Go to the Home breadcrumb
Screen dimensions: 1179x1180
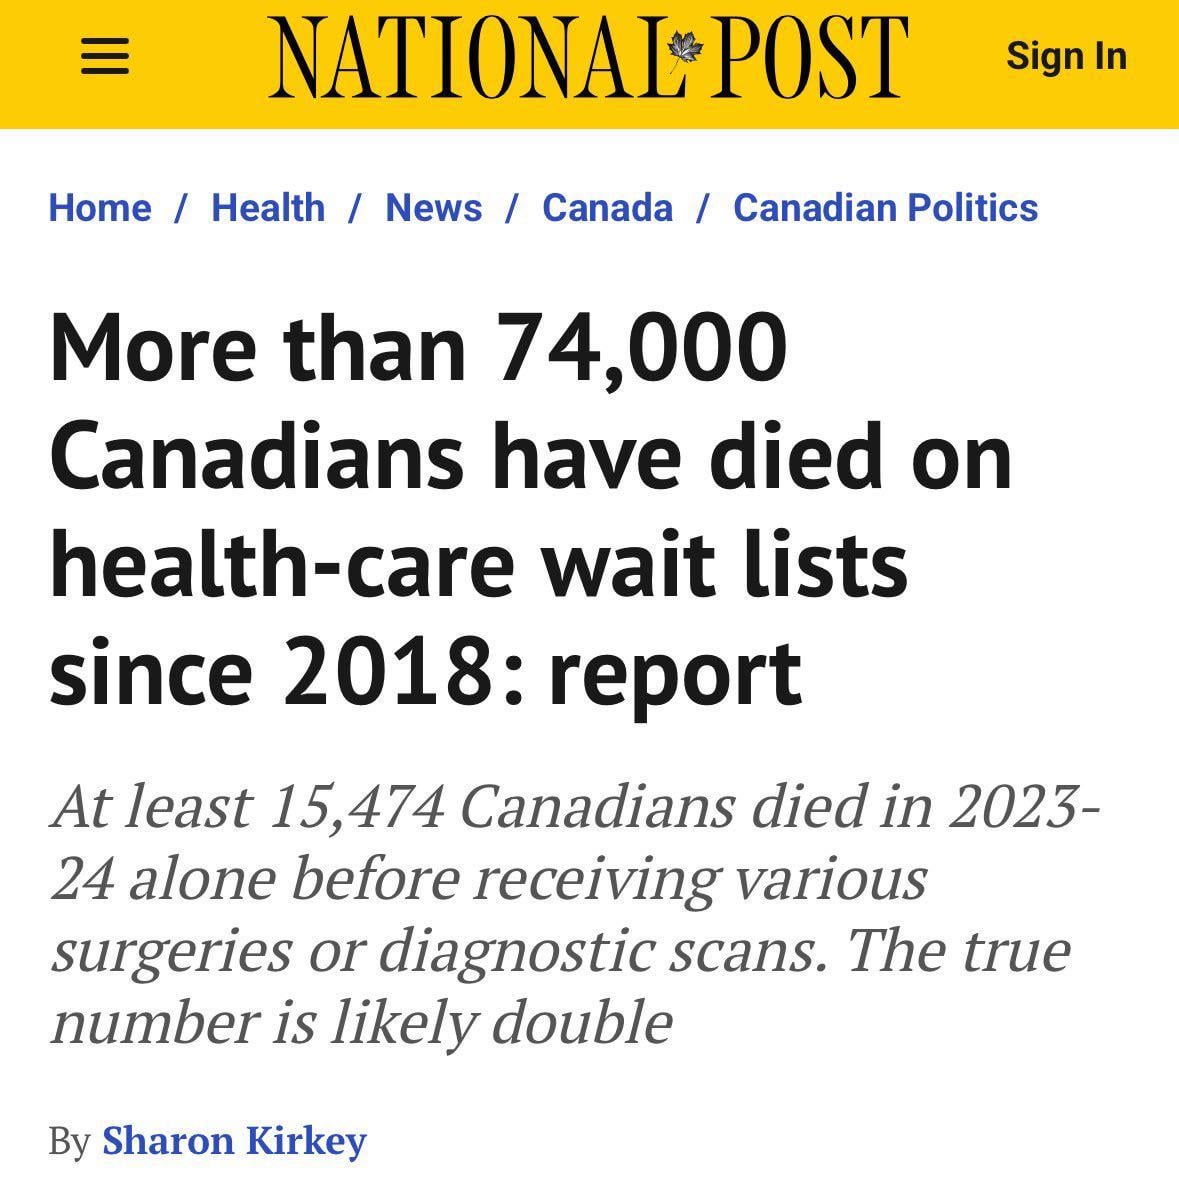100,208
